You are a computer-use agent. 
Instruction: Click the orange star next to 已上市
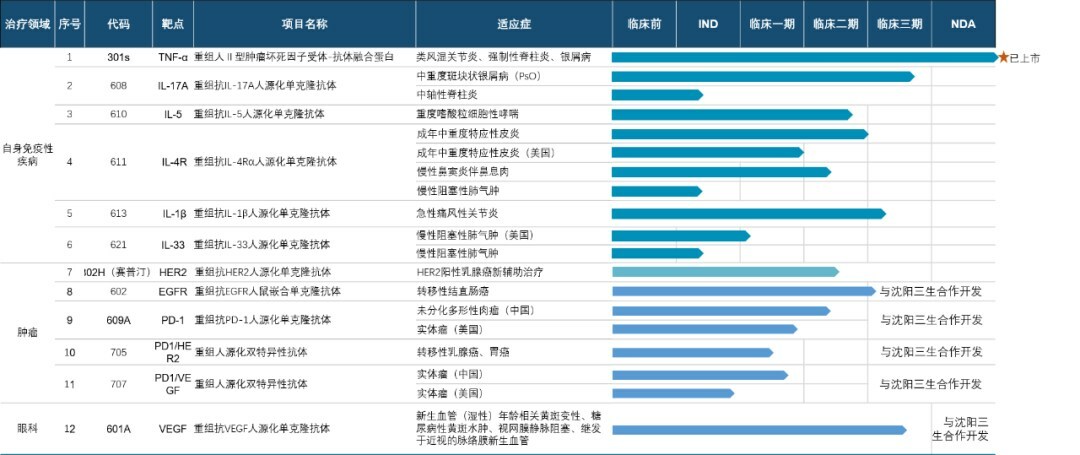1003,58
